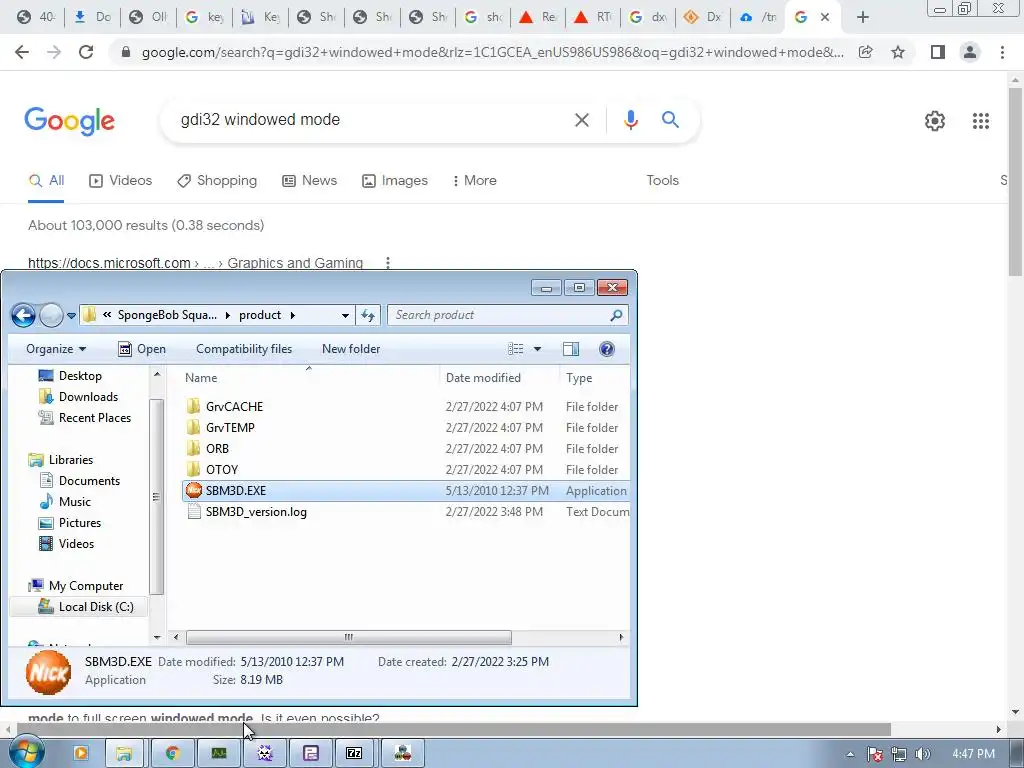Open Chrome side panel icon
Image resolution: width=1024 pixels, height=768 pixels.
pos(938,52)
